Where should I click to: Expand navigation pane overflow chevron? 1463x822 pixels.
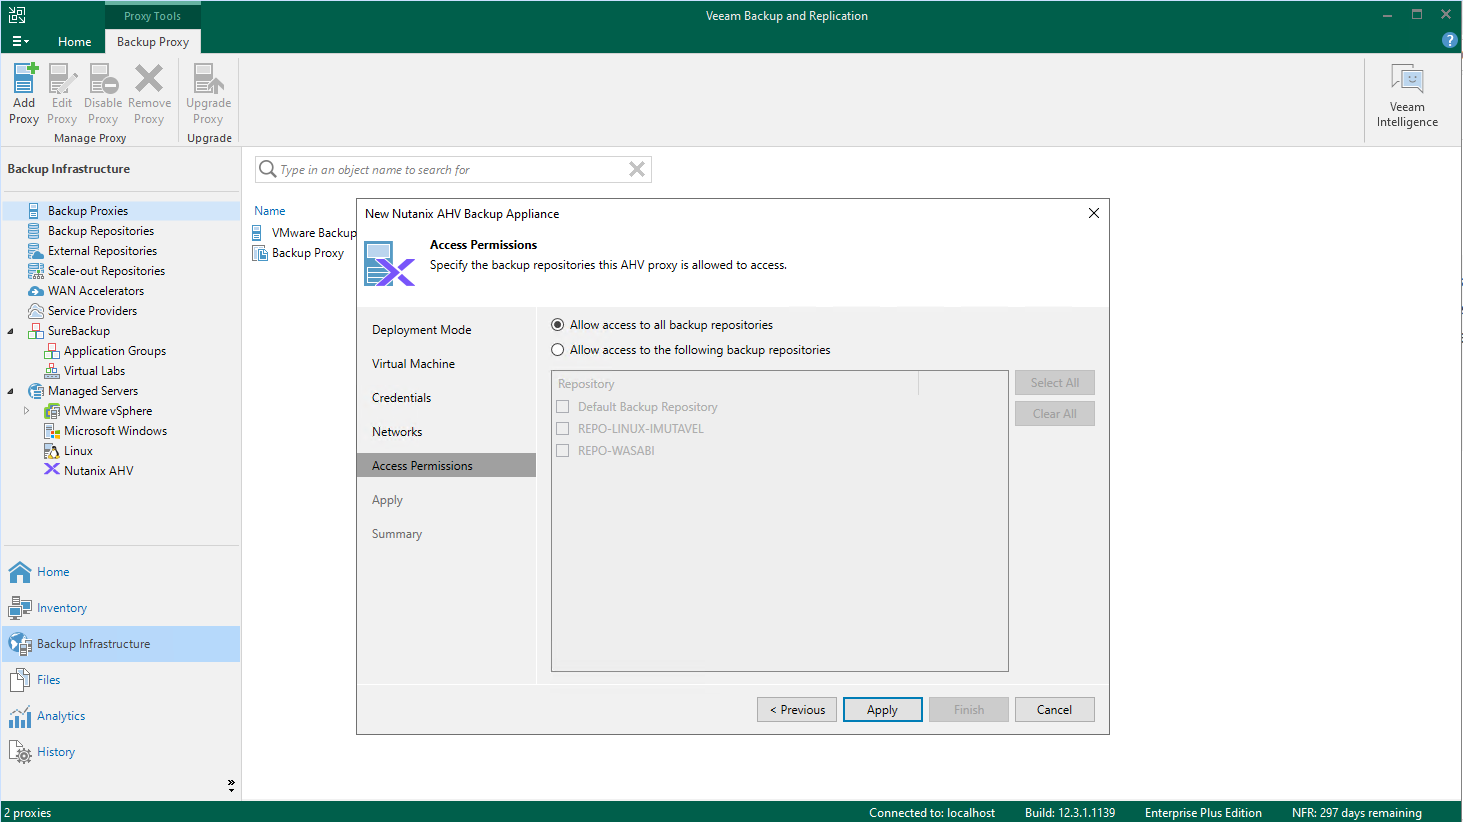coord(231,786)
